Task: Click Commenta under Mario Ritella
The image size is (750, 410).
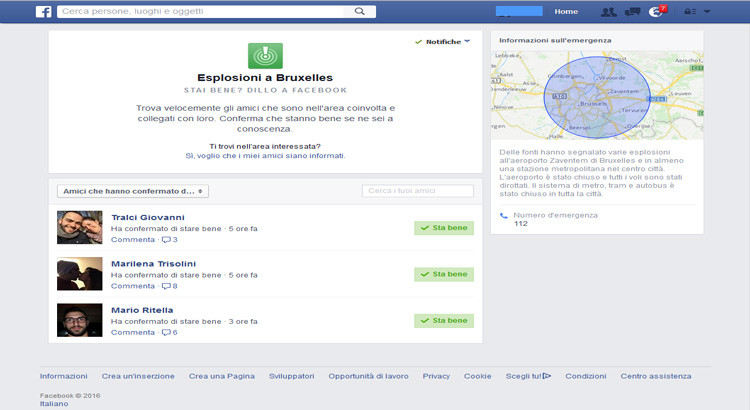Action: 133,332
